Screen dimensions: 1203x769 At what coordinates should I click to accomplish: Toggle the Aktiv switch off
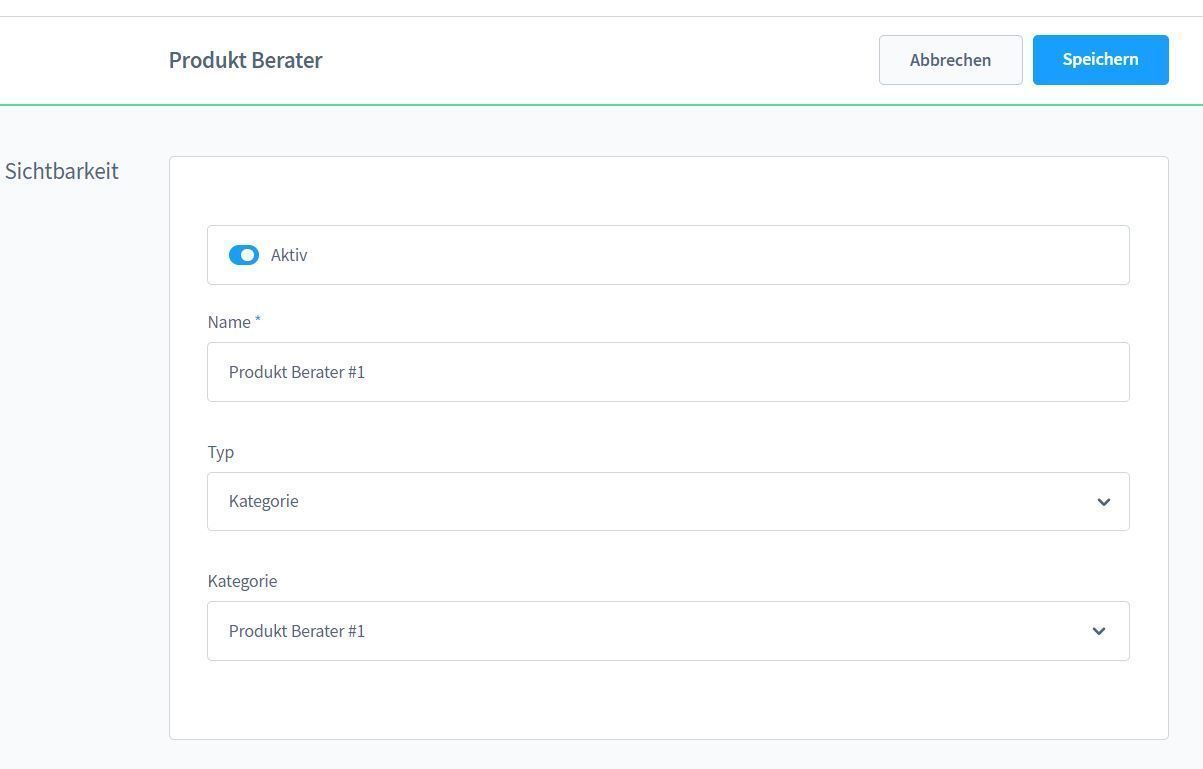coord(244,255)
